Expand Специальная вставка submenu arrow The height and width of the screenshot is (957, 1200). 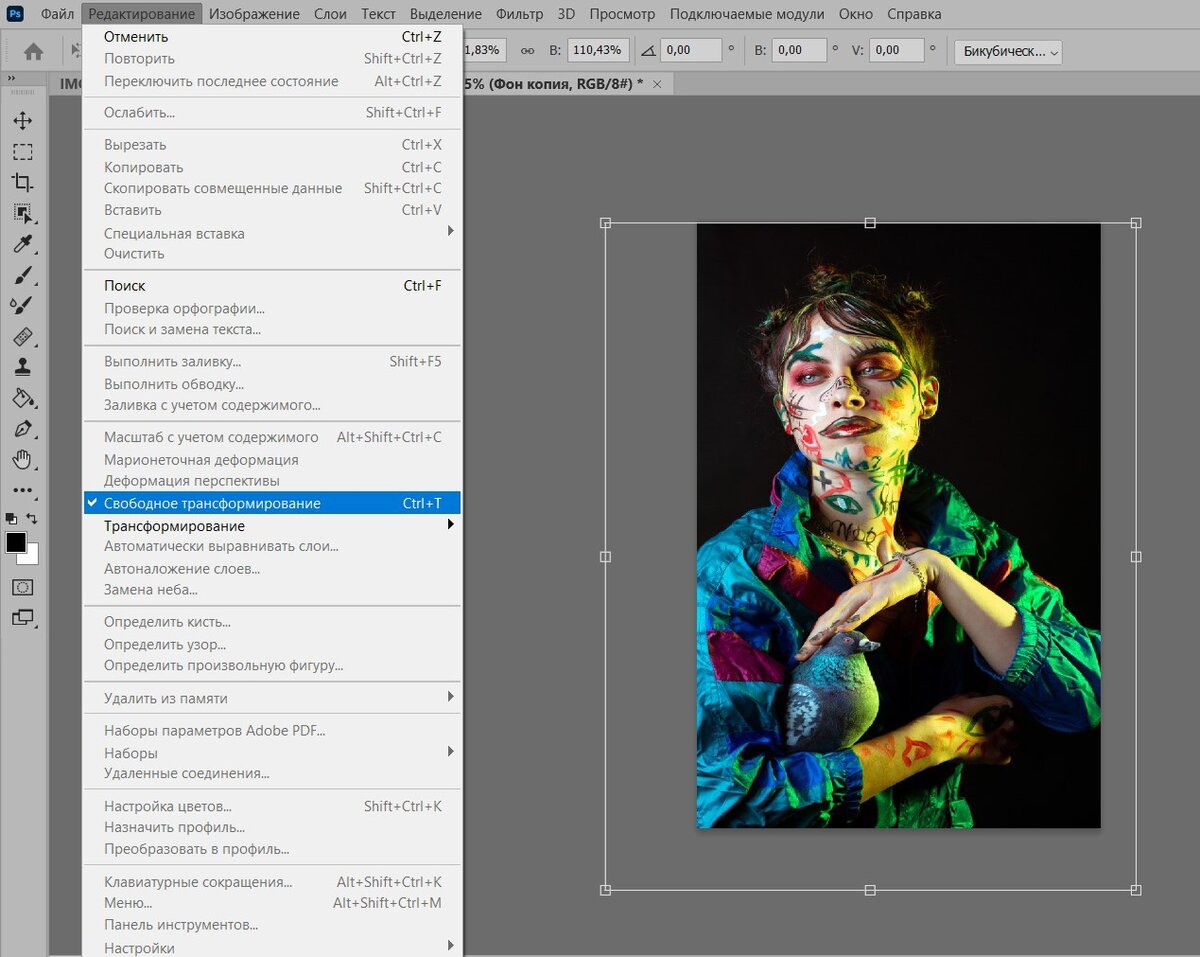(x=450, y=232)
